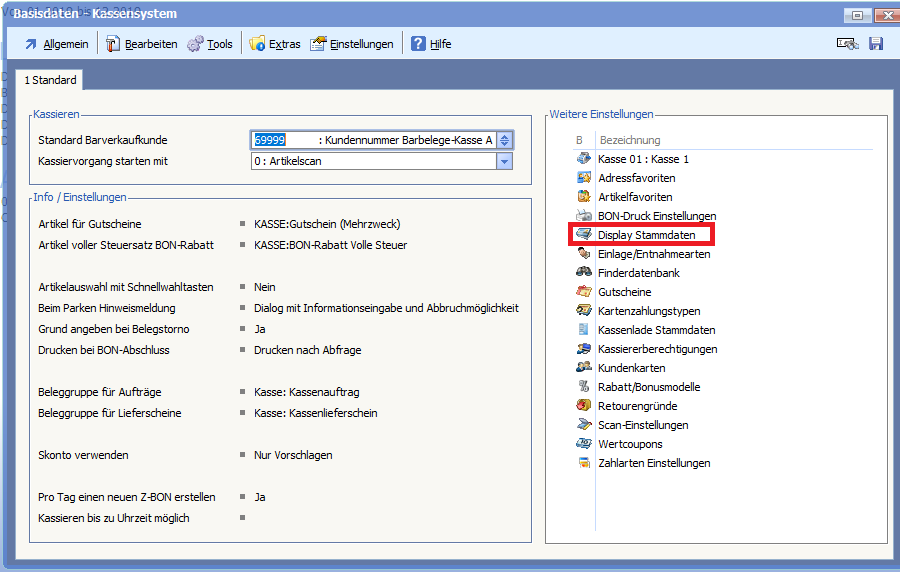The width and height of the screenshot is (900, 572).
Task: Click the Standard Barverkaufkunde number field
Action: [x=283, y=141]
